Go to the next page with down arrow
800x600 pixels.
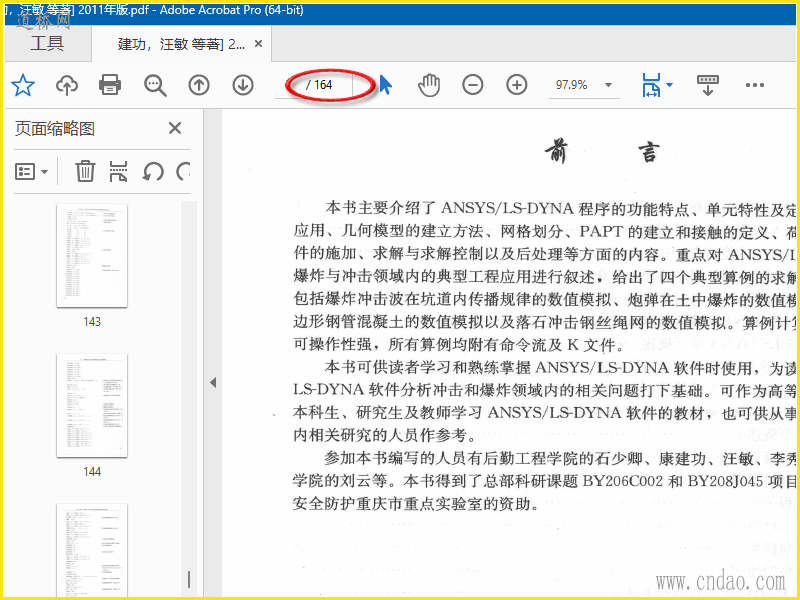tap(243, 85)
